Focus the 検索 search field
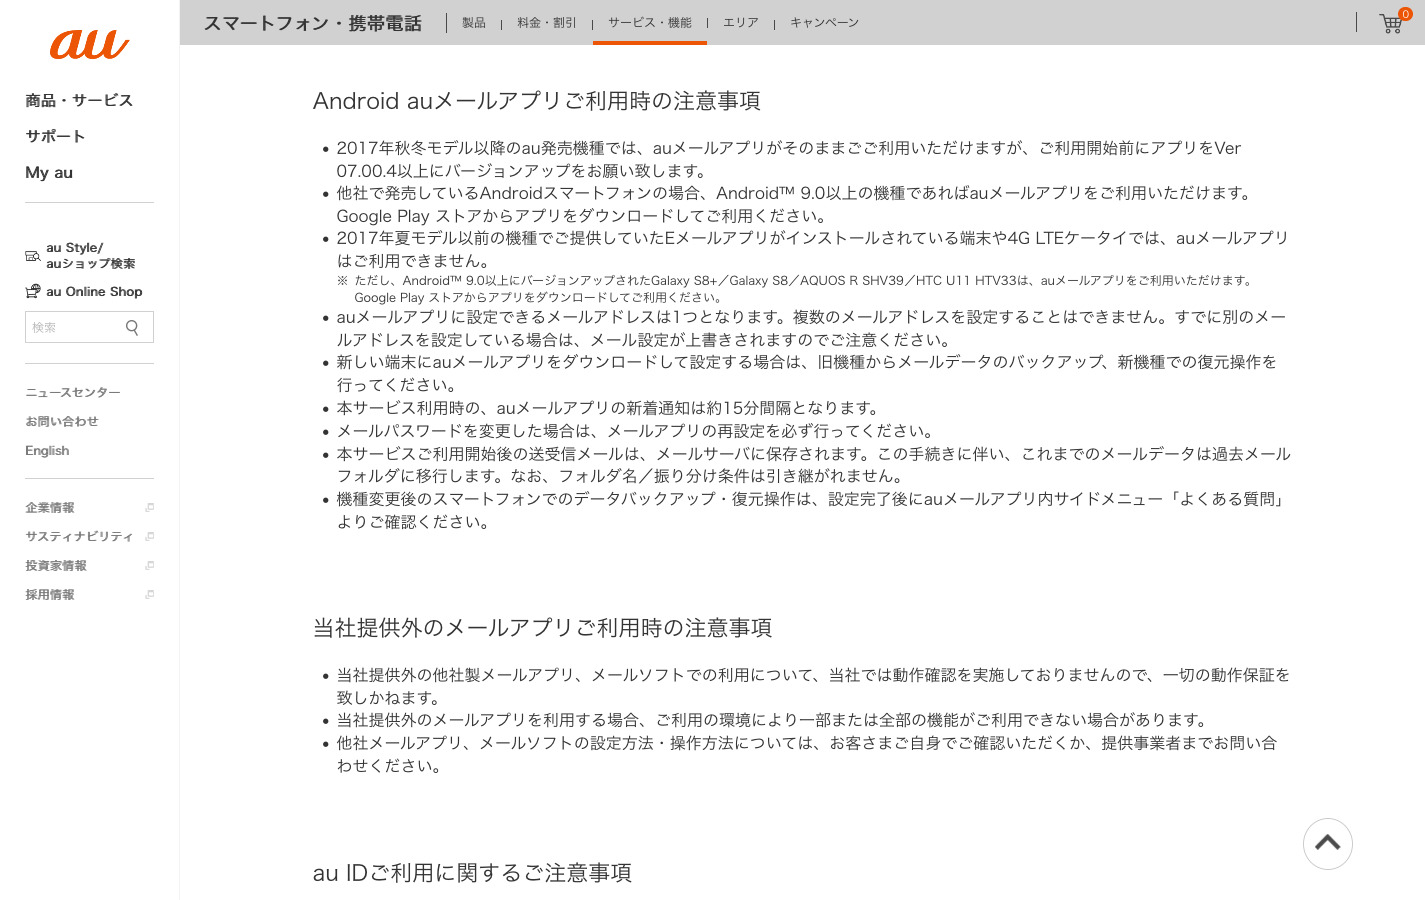Screen dimensions: 1425x900 point(72,327)
